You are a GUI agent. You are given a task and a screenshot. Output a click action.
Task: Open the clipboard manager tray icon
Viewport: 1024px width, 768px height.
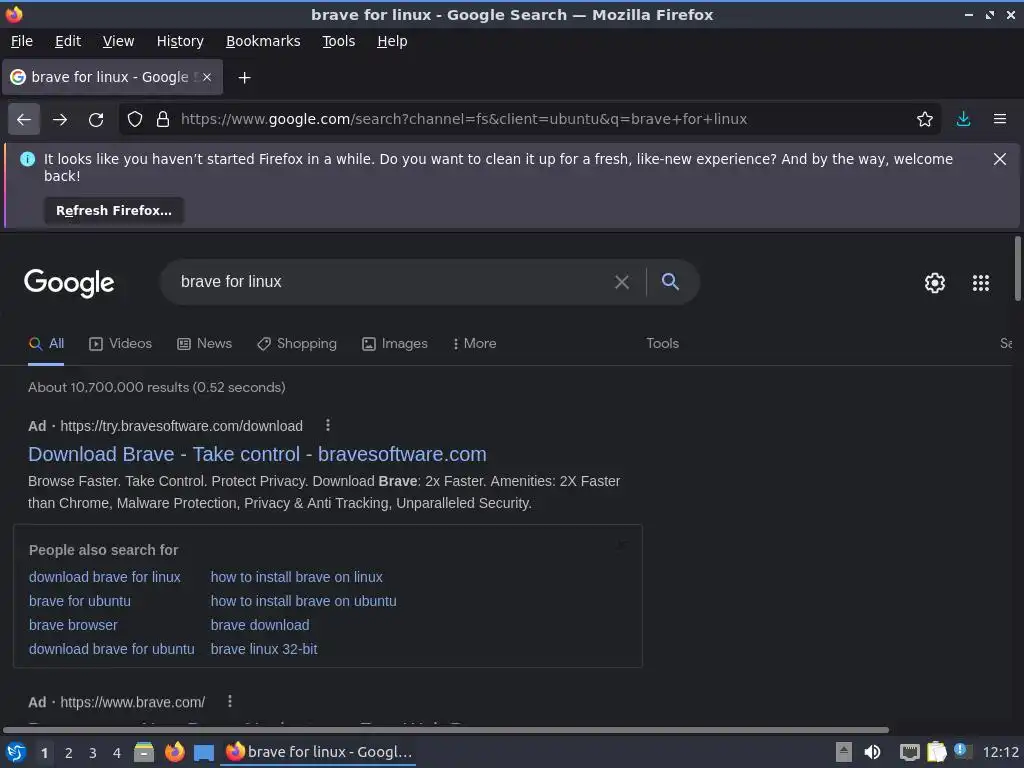(x=936, y=752)
